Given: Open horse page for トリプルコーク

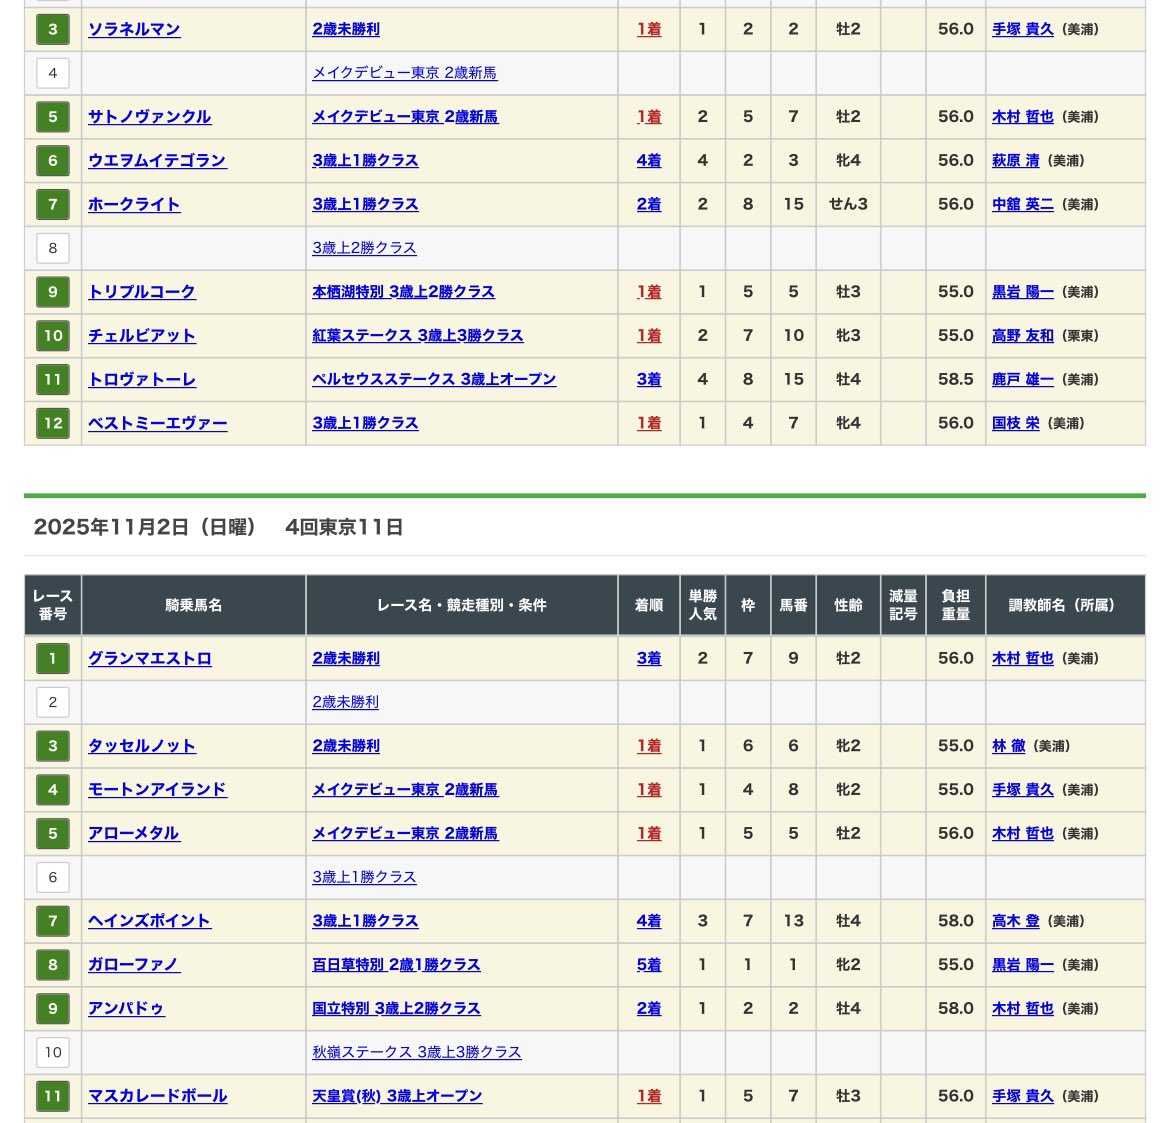Looking at the screenshot, I should tap(142, 292).
